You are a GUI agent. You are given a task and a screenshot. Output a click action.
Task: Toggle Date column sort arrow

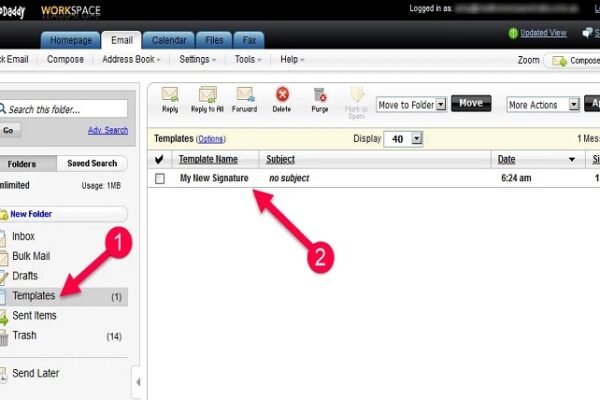click(x=572, y=159)
